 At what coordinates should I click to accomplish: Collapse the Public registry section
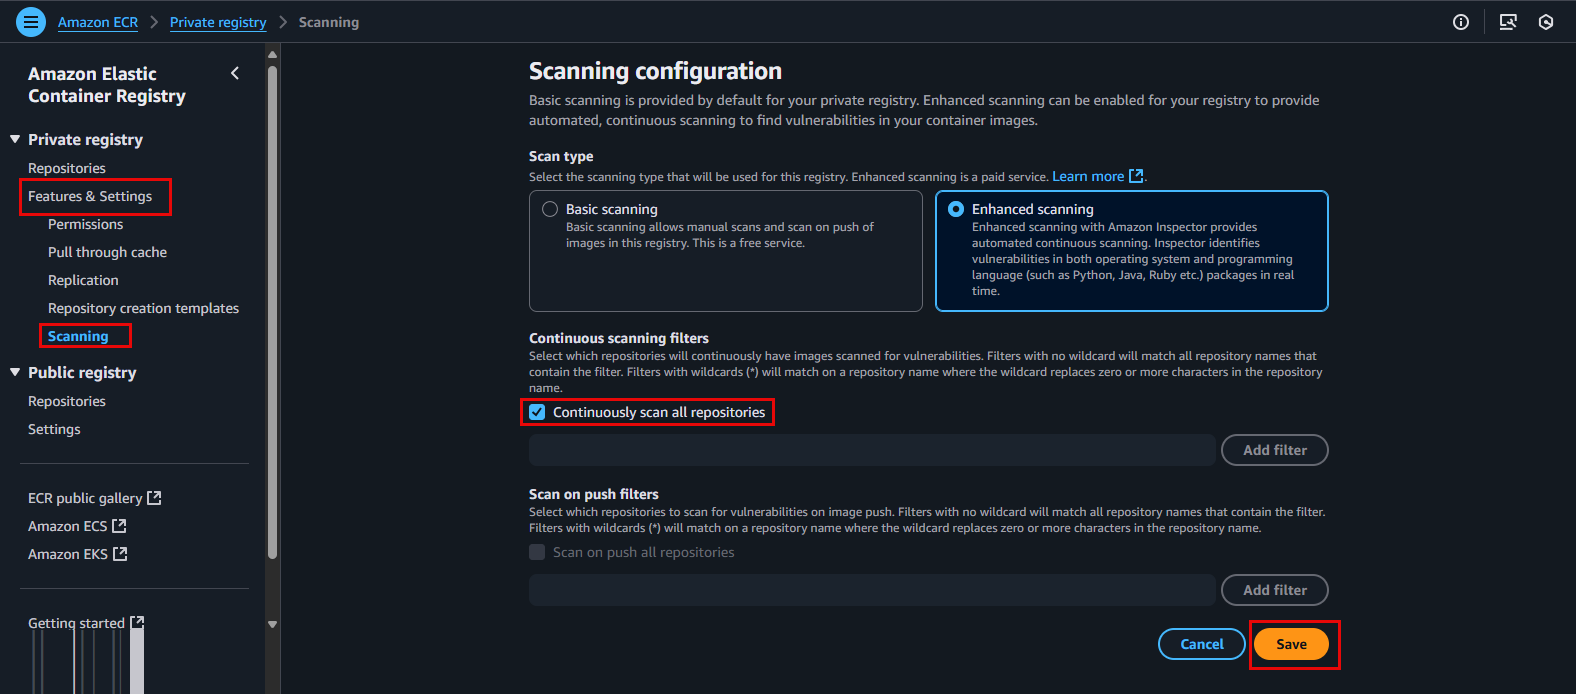(x=15, y=372)
